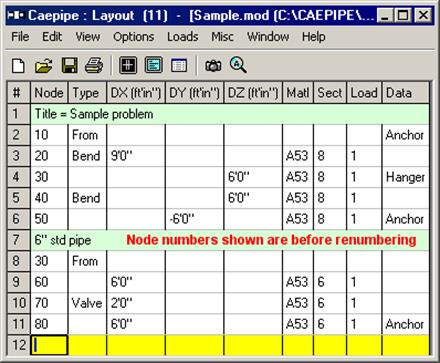This screenshot has height=363, width=440.
Task: Click the Matl column header
Action: 298,93
